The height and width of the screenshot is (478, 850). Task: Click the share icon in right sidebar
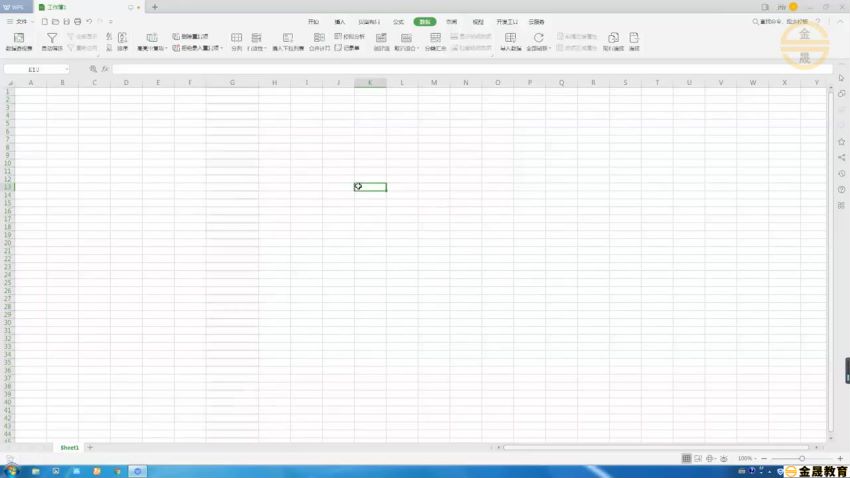click(x=841, y=157)
